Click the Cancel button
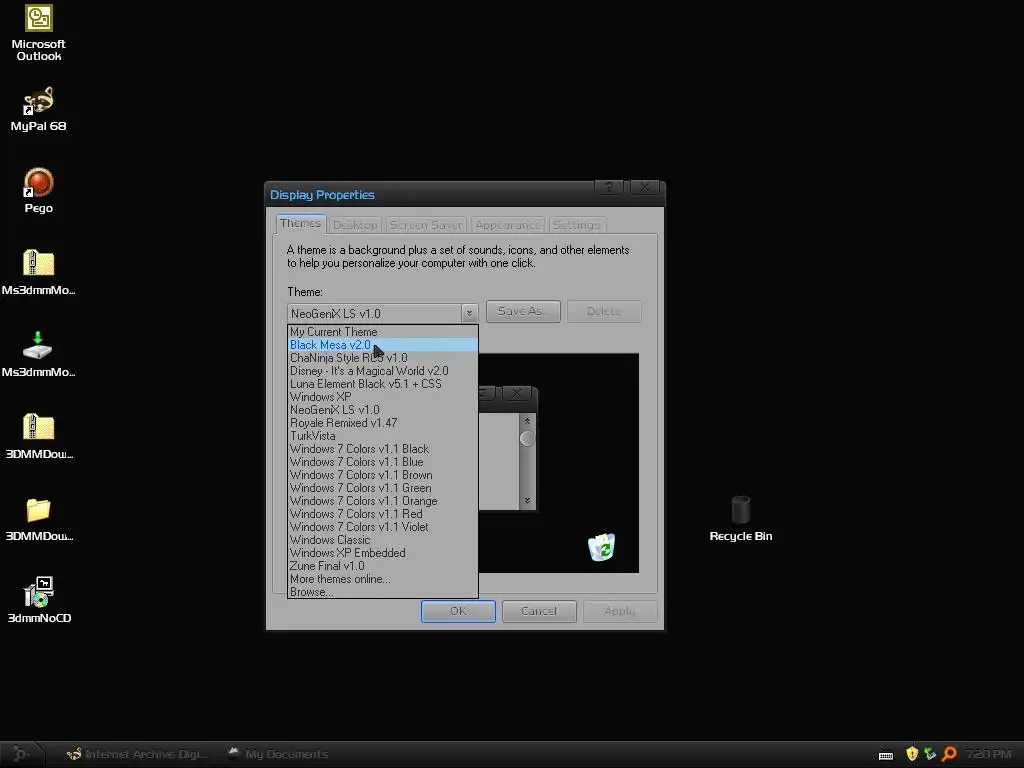 [x=539, y=611]
